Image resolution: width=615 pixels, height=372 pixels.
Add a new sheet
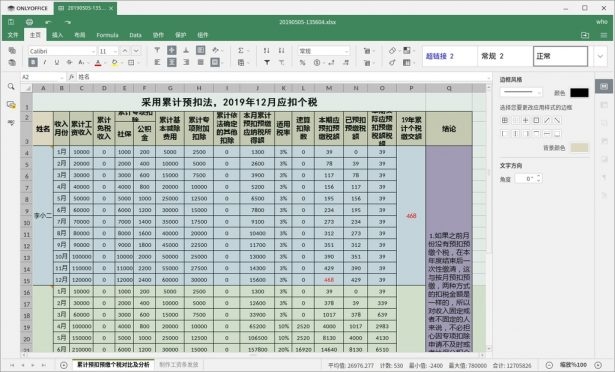(x=64, y=365)
